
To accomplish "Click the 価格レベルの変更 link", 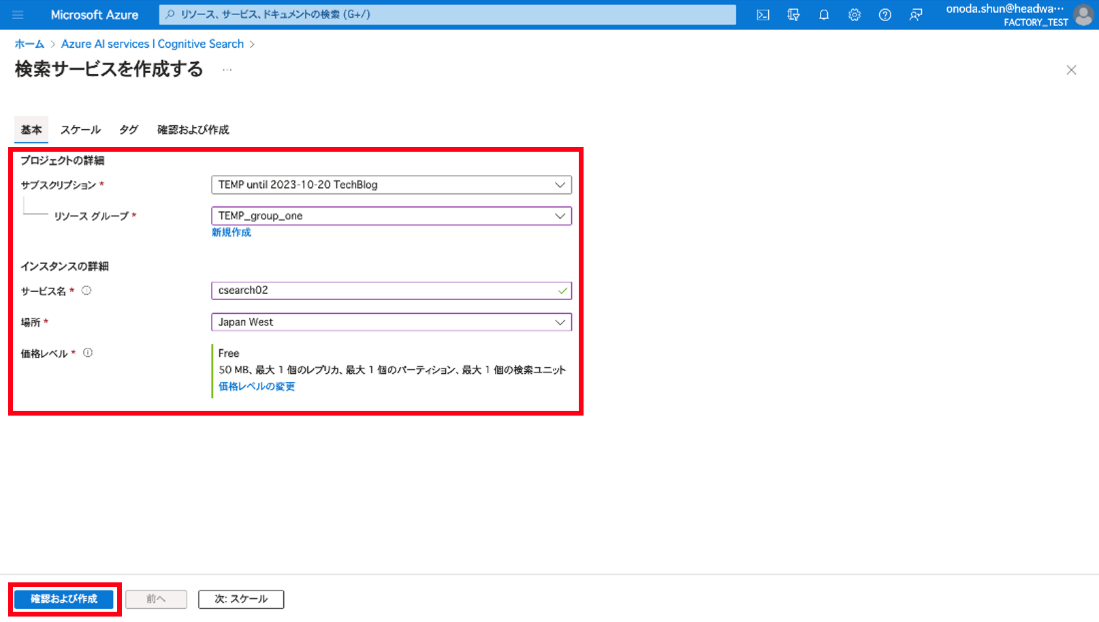I will click(x=257, y=386).
